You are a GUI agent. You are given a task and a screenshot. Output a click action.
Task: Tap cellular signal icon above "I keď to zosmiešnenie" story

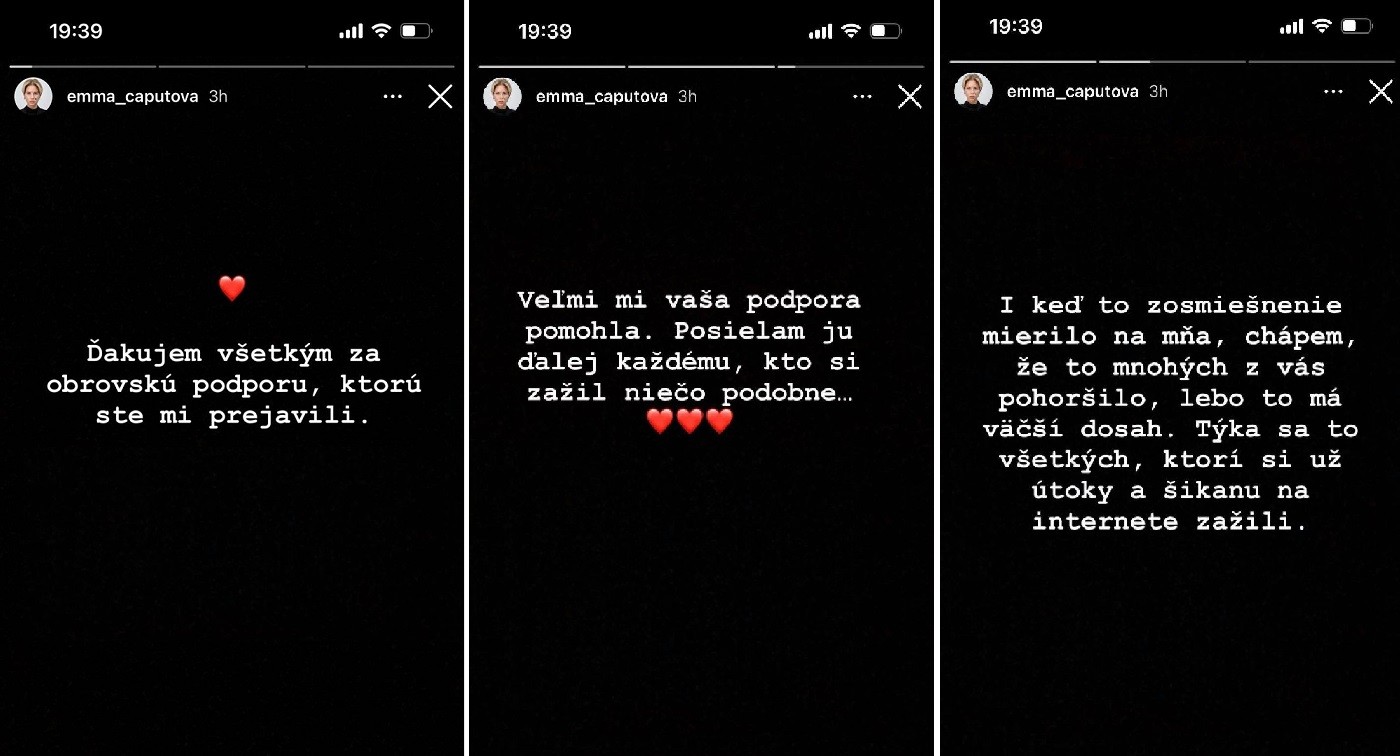[x=1291, y=27]
